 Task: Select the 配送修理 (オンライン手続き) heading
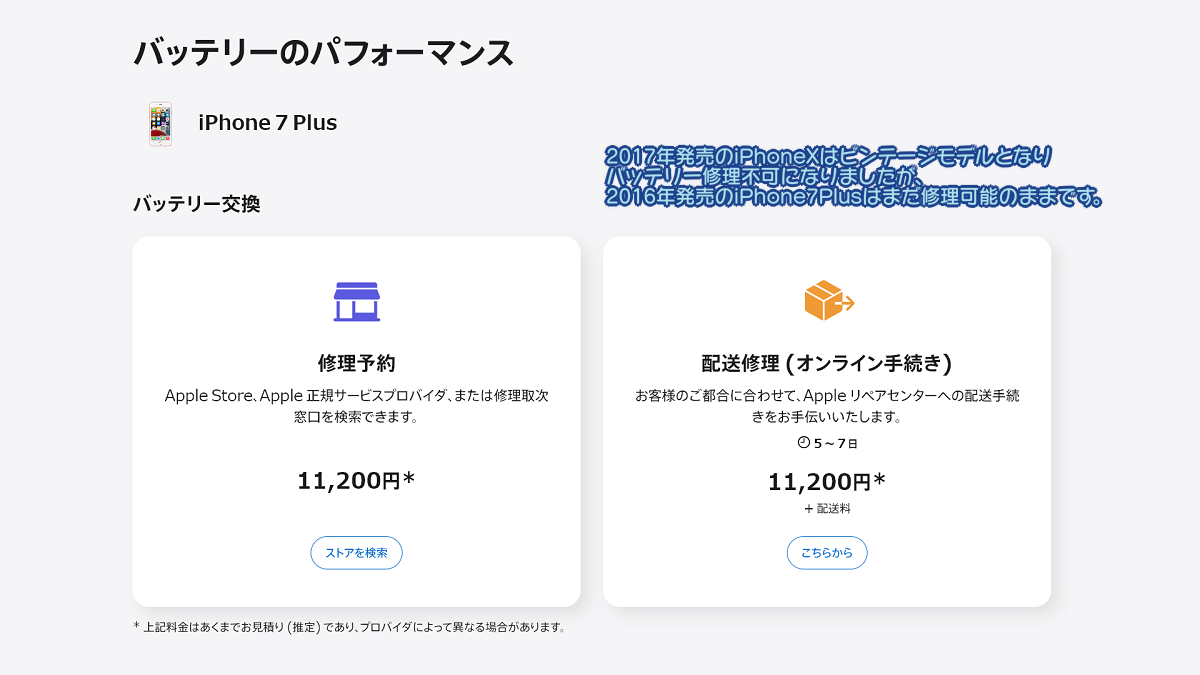tap(827, 363)
